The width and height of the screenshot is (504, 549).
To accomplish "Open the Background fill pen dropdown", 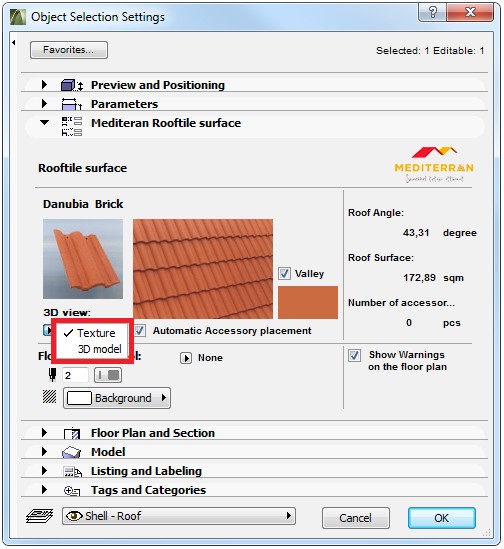I will click(117, 398).
